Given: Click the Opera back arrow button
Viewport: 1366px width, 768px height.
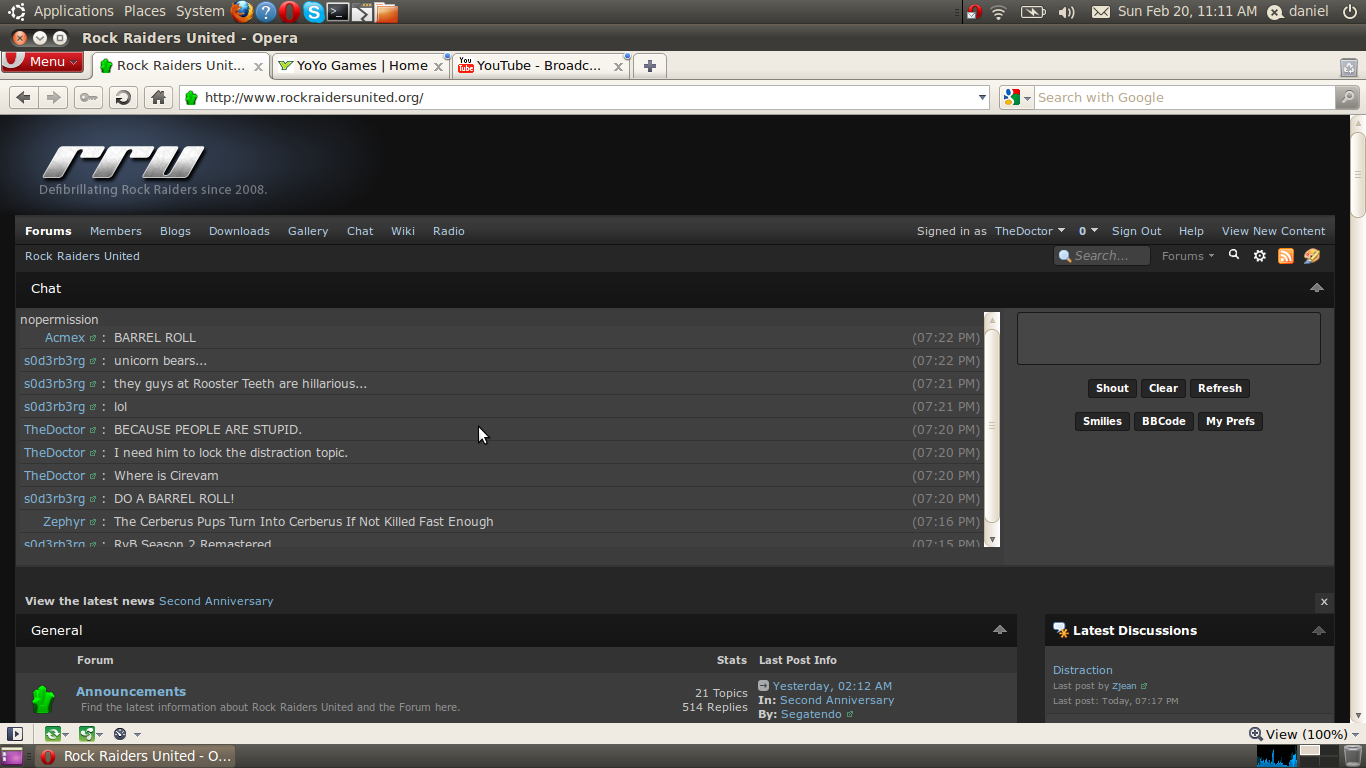Looking at the screenshot, I should click(x=24, y=97).
